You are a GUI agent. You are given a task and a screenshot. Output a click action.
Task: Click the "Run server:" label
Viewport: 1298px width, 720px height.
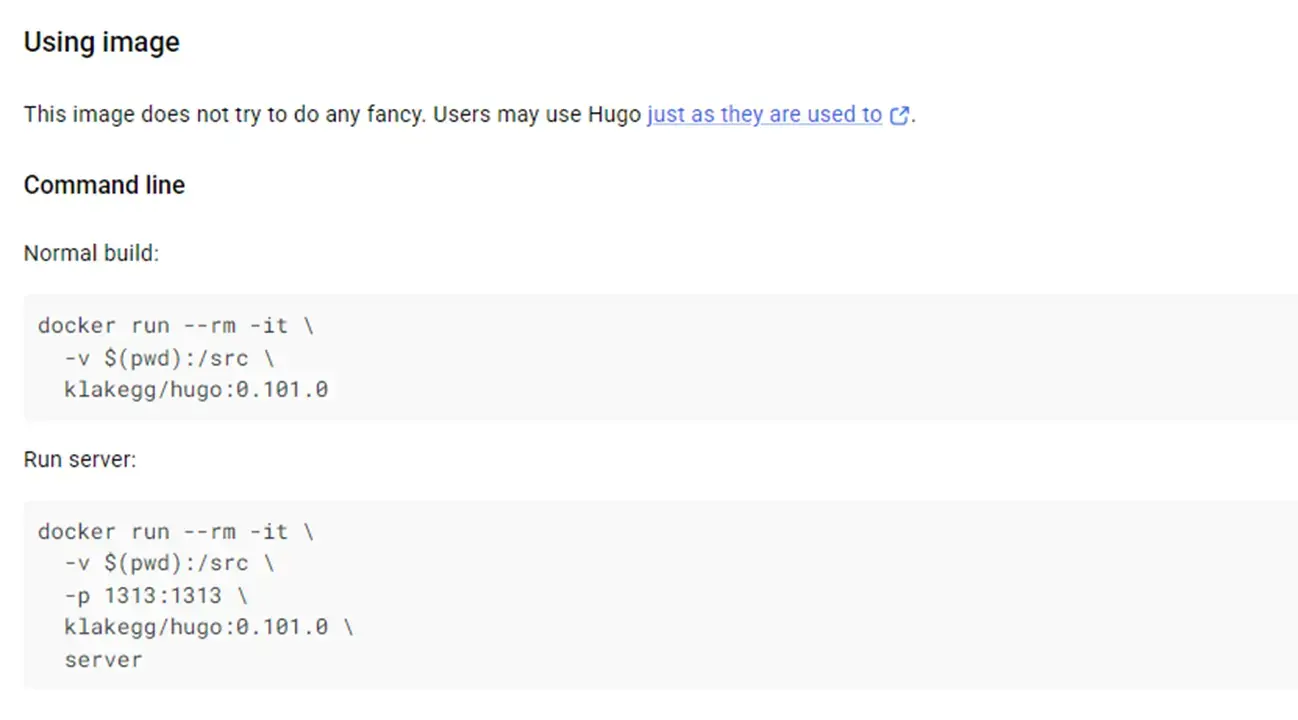[80, 460]
